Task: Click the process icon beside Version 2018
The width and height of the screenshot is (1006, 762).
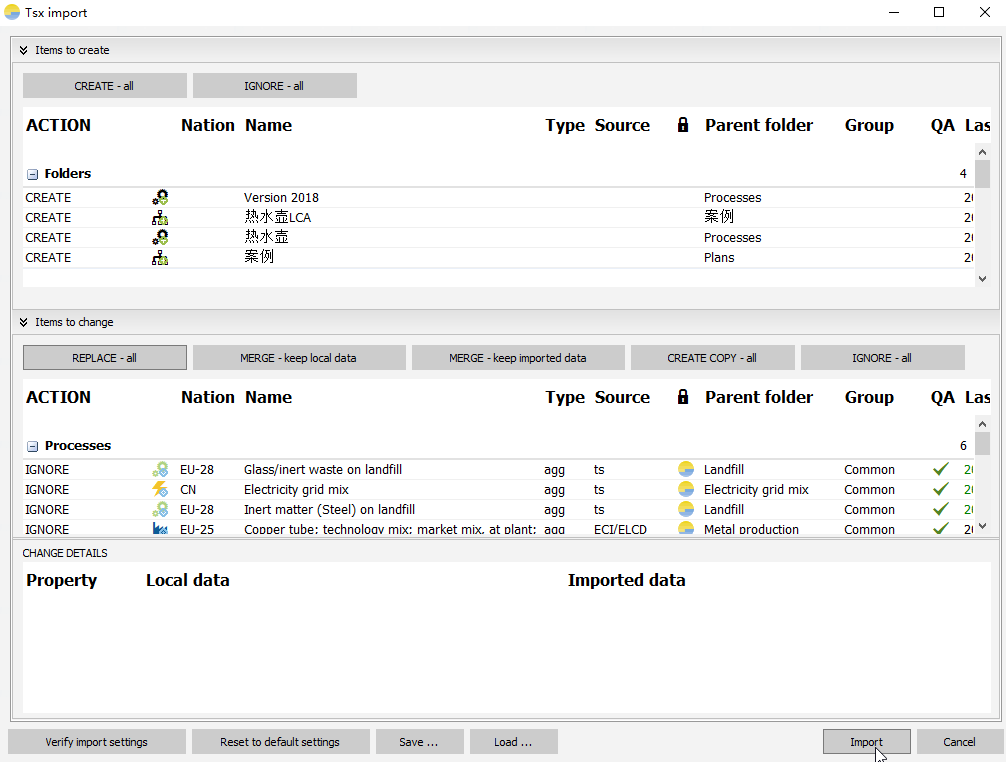Action: pyautogui.click(x=160, y=198)
